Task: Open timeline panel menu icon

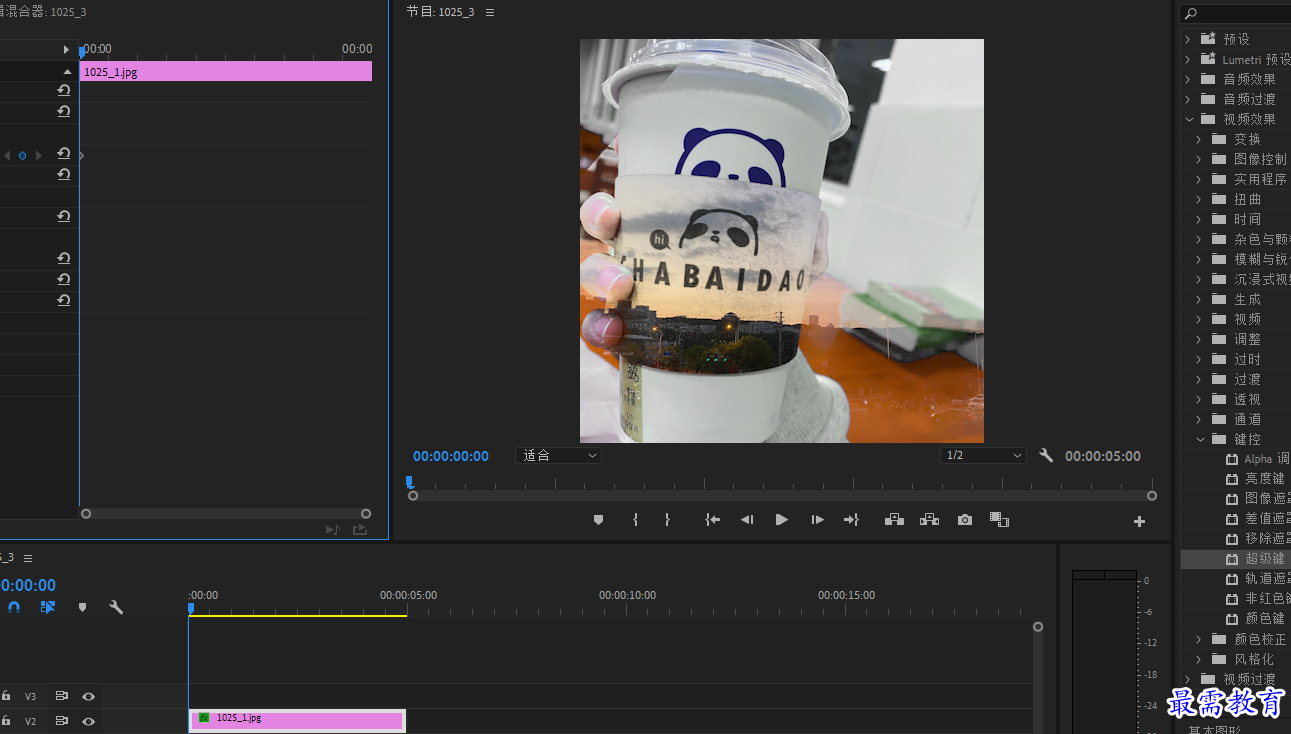Action: 28,558
